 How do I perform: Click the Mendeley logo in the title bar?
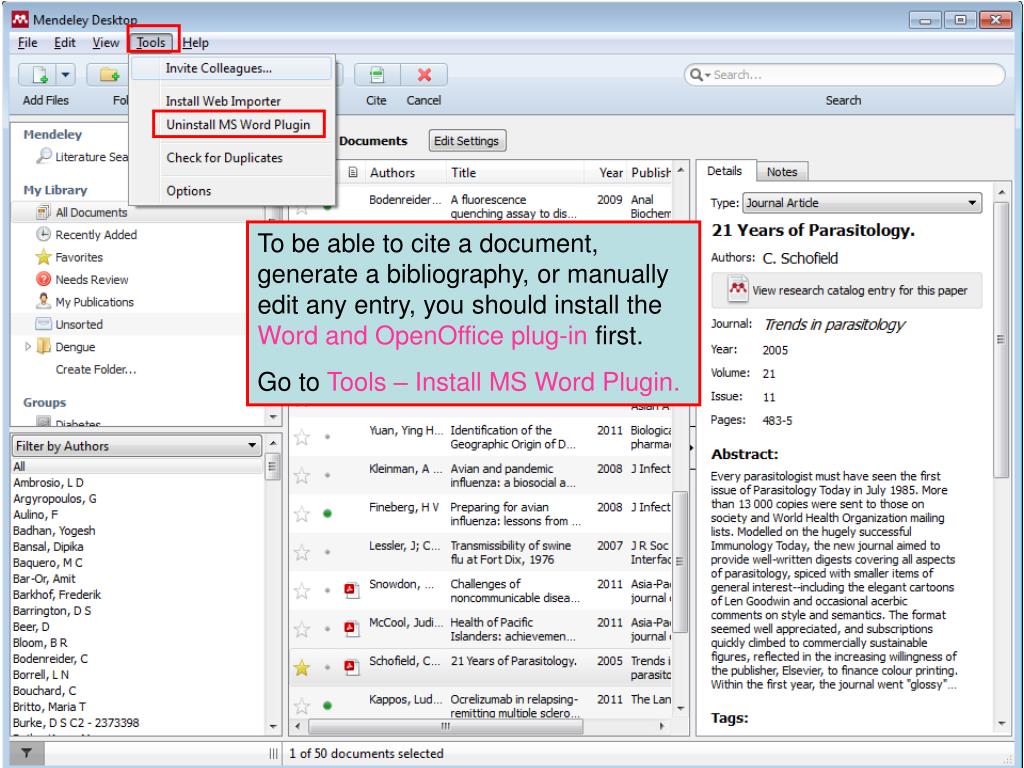pyautogui.click(x=20, y=20)
